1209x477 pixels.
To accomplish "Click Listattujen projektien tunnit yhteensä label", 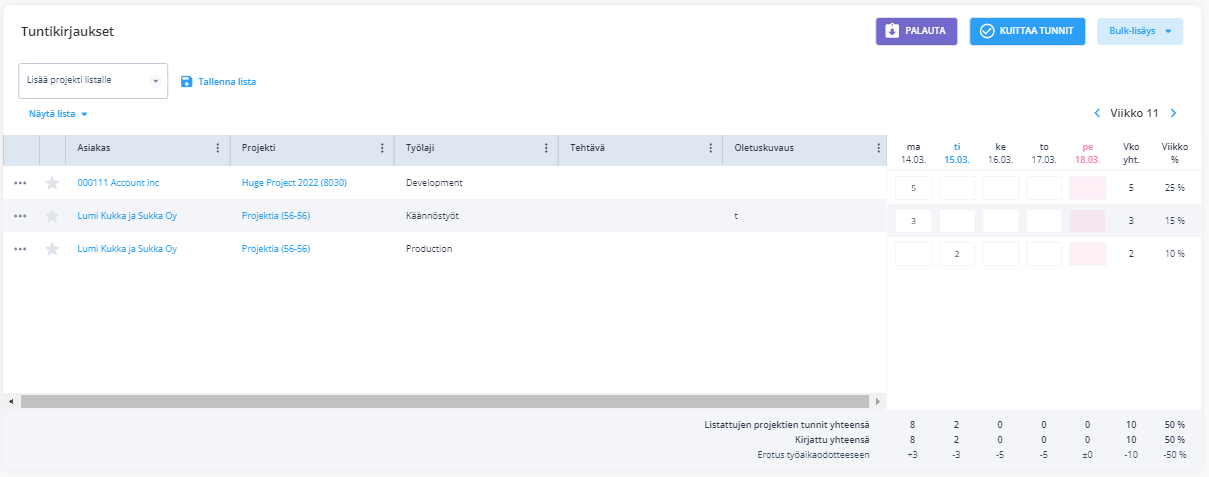I will coord(787,425).
